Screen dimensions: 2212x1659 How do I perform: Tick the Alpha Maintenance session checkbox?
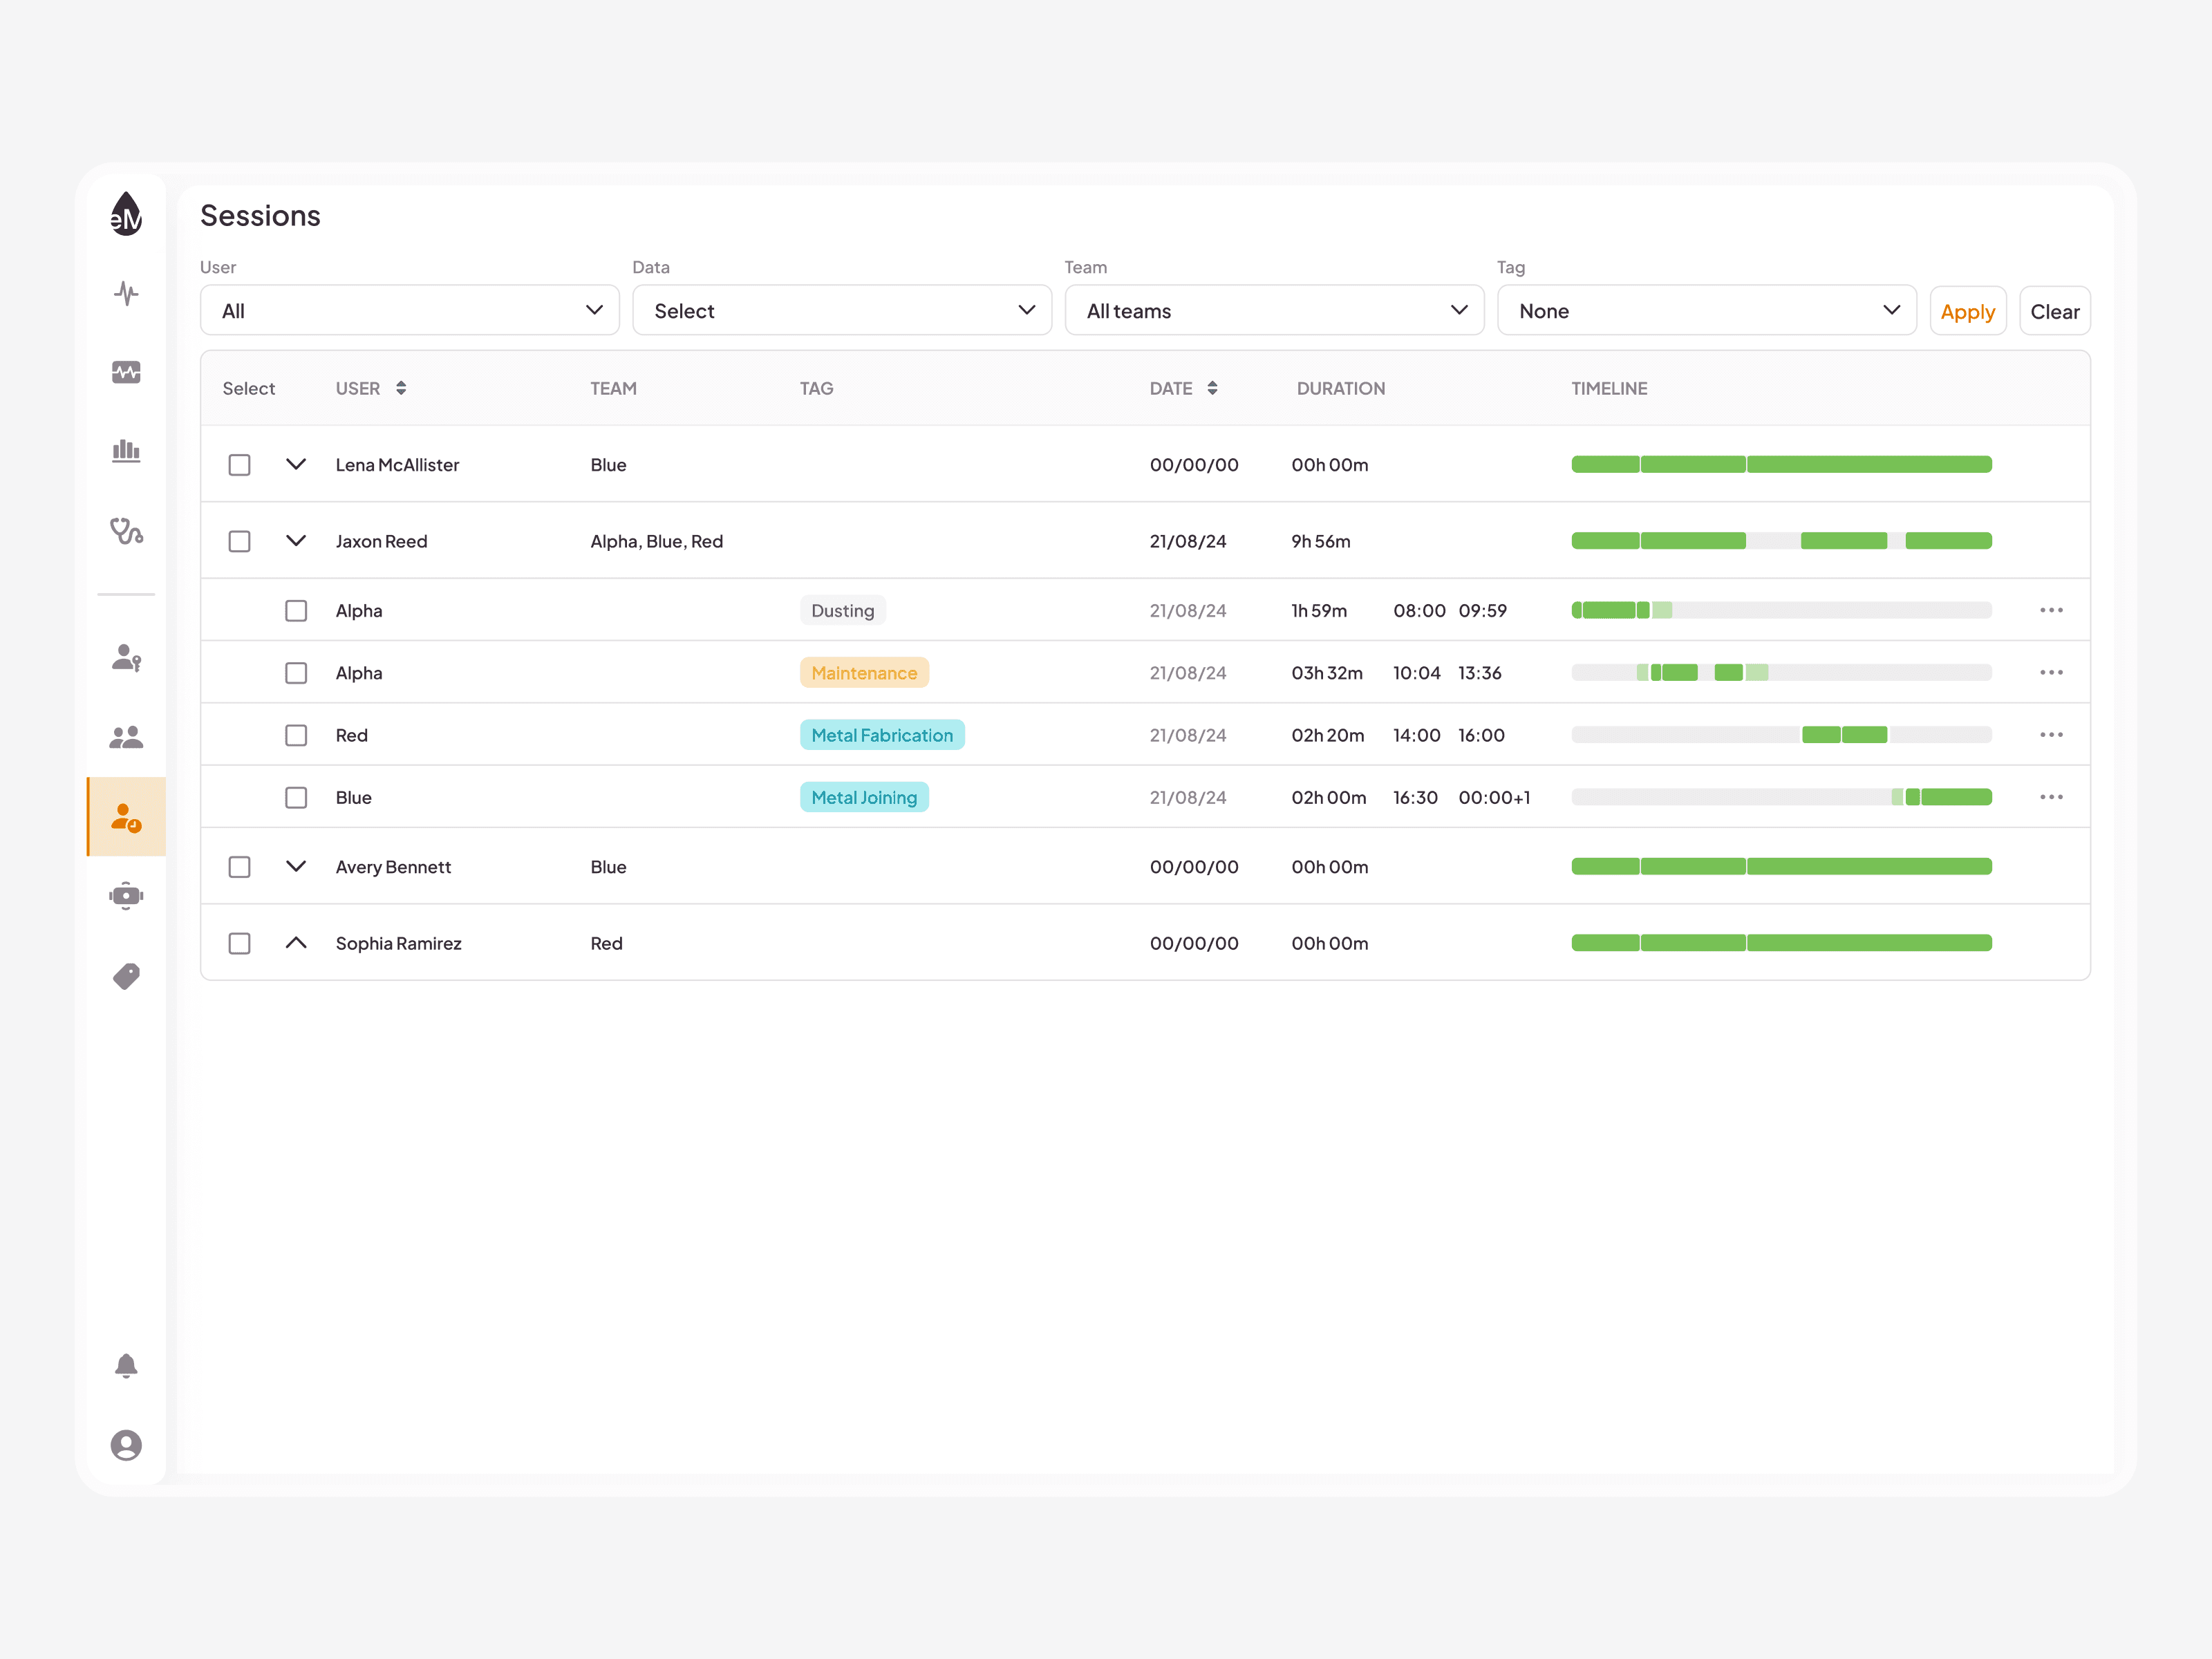pyautogui.click(x=296, y=673)
